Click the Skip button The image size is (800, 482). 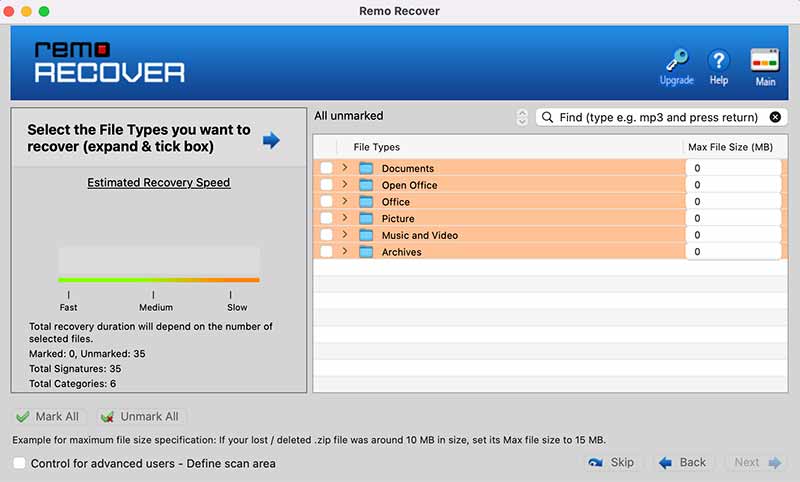[612, 462]
